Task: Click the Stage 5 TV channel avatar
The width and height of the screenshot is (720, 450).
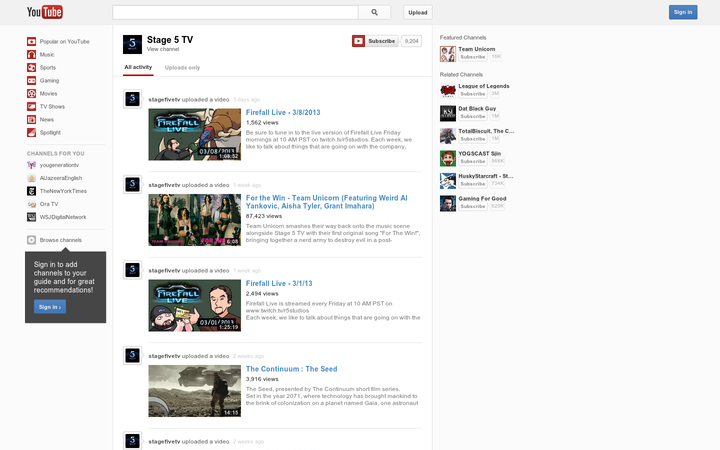Action: [132, 44]
